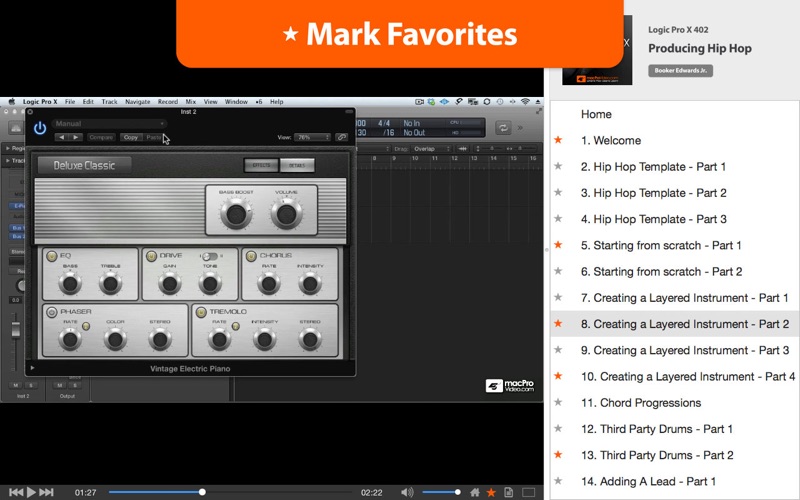Open lesson 11. Chord Progressions
800x500 pixels.
(x=641, y=403)
